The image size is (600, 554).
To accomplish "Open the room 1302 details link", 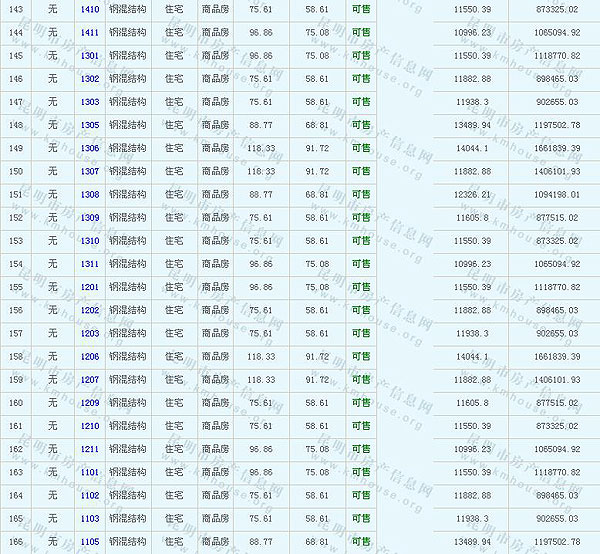I will tap(89, 79).
